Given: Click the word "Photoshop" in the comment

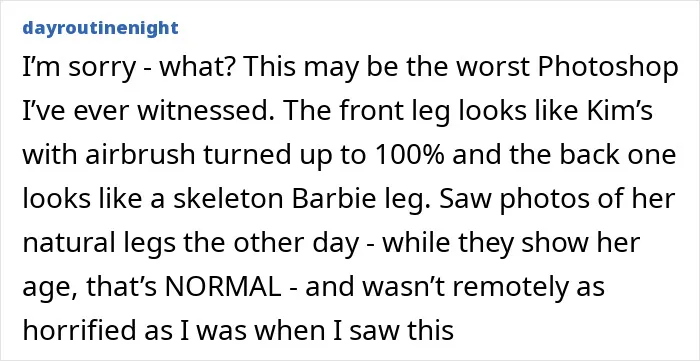Looking at the screenshot, I should (608, 68).
